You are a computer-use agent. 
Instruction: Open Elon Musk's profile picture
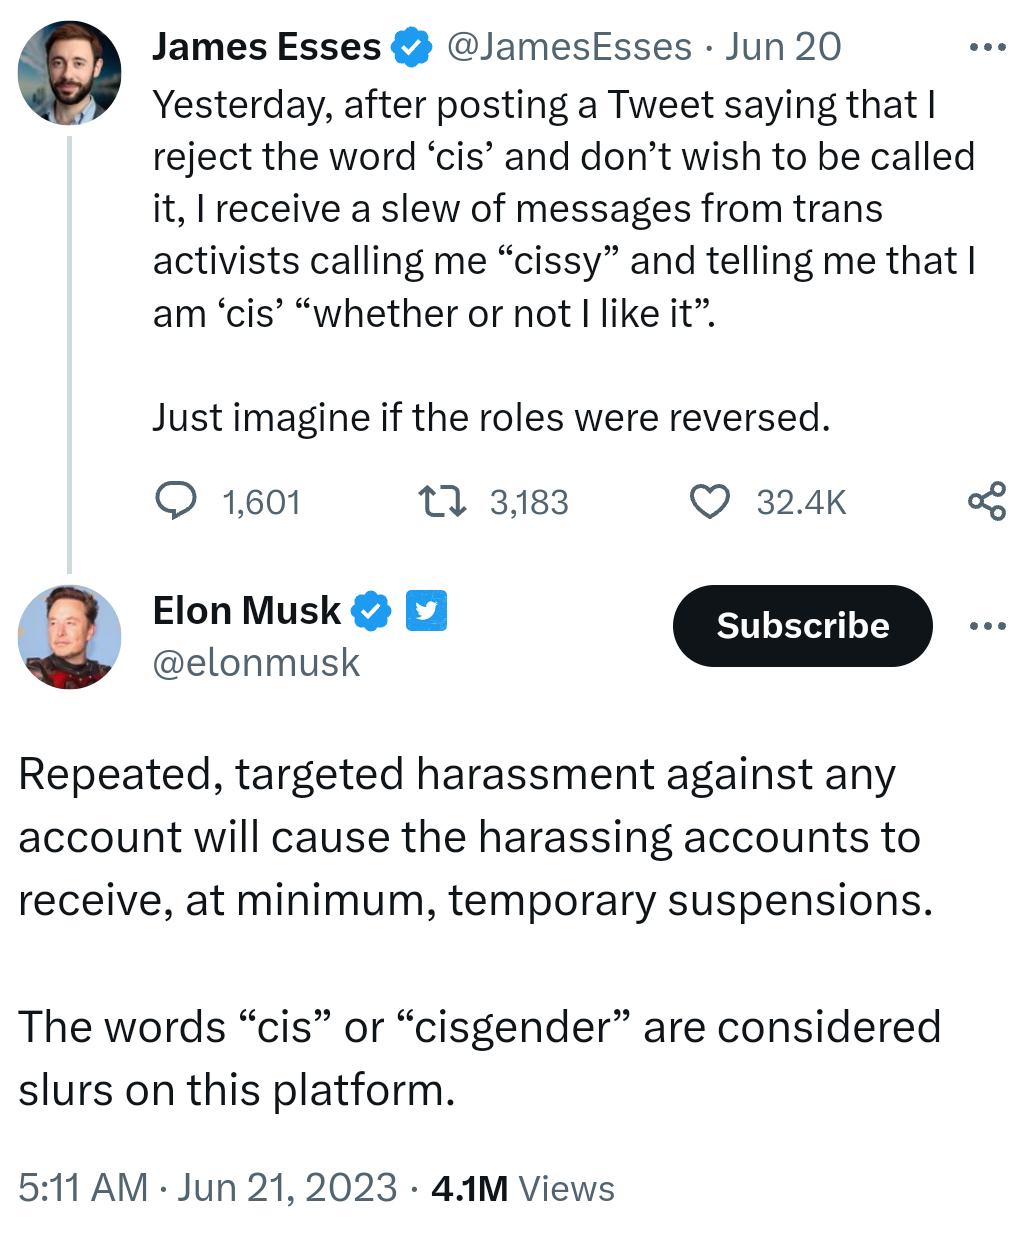coord(69,637)
